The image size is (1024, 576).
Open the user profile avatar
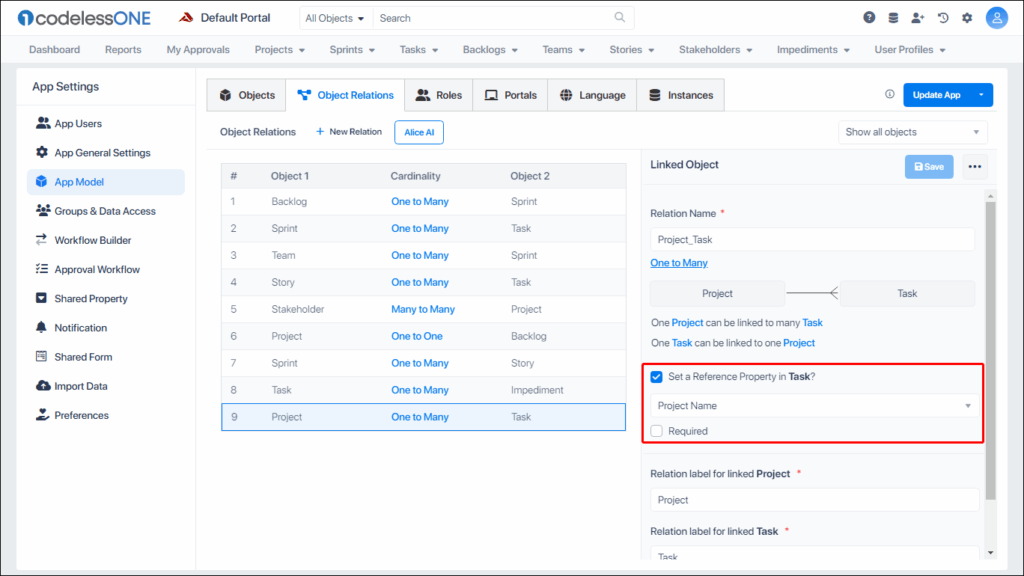[x=996, y=18]
